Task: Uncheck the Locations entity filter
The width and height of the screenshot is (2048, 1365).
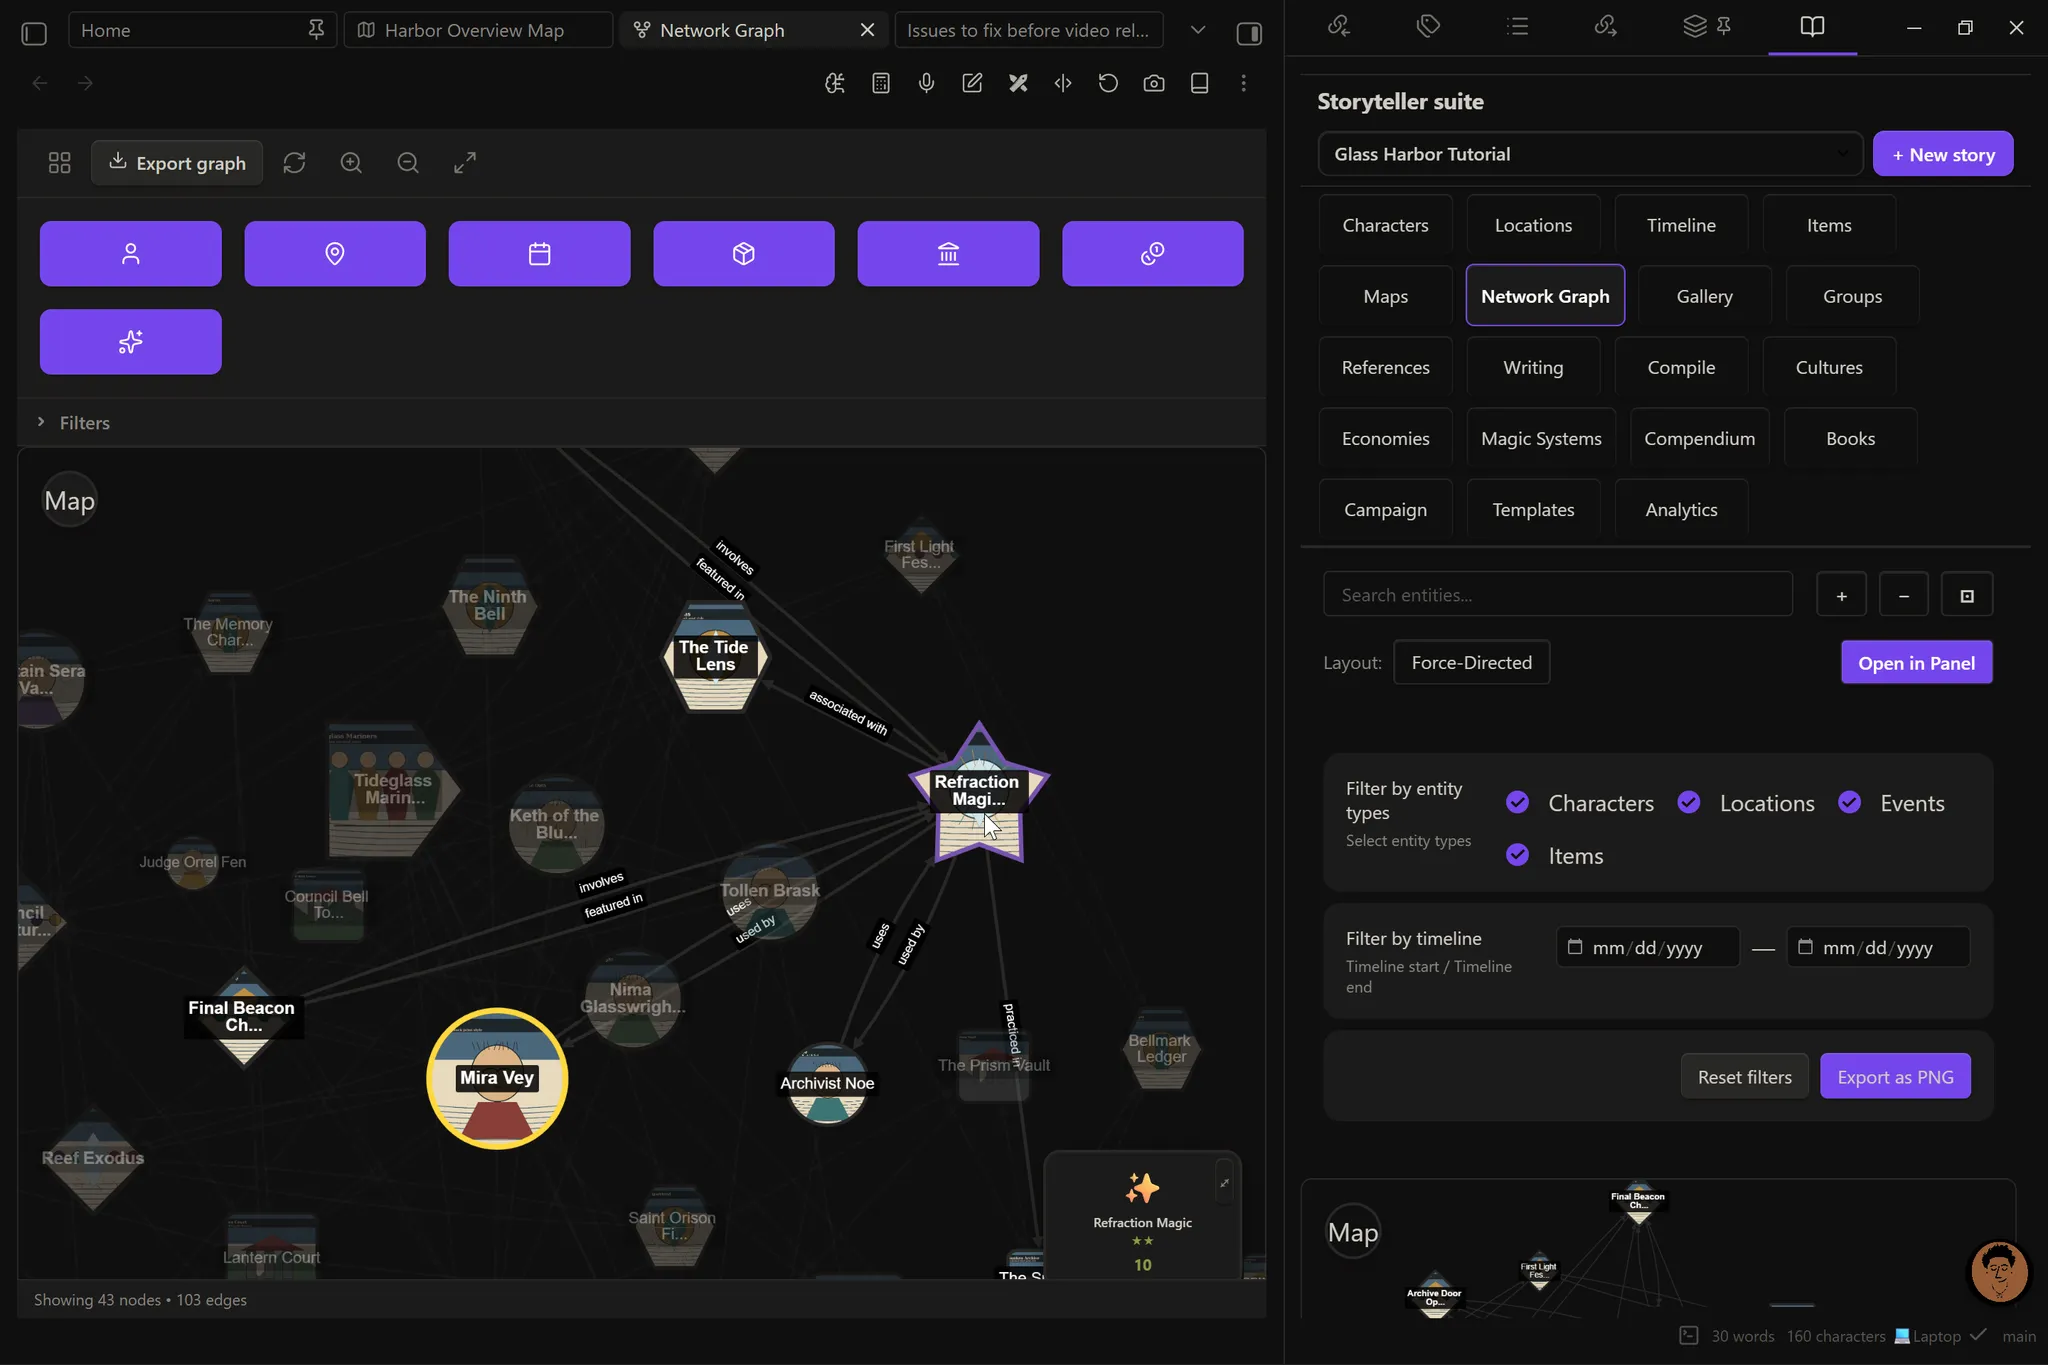Action: pos(1689,803)
